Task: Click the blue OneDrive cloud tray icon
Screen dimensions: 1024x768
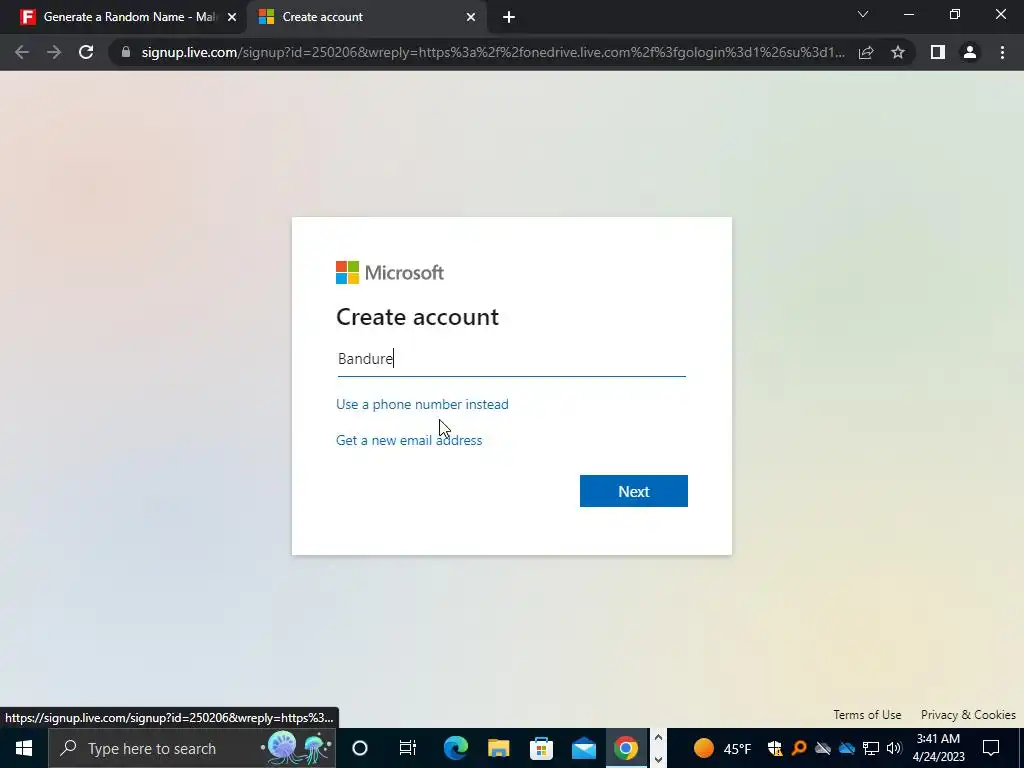Action: [x=847, y=748]
